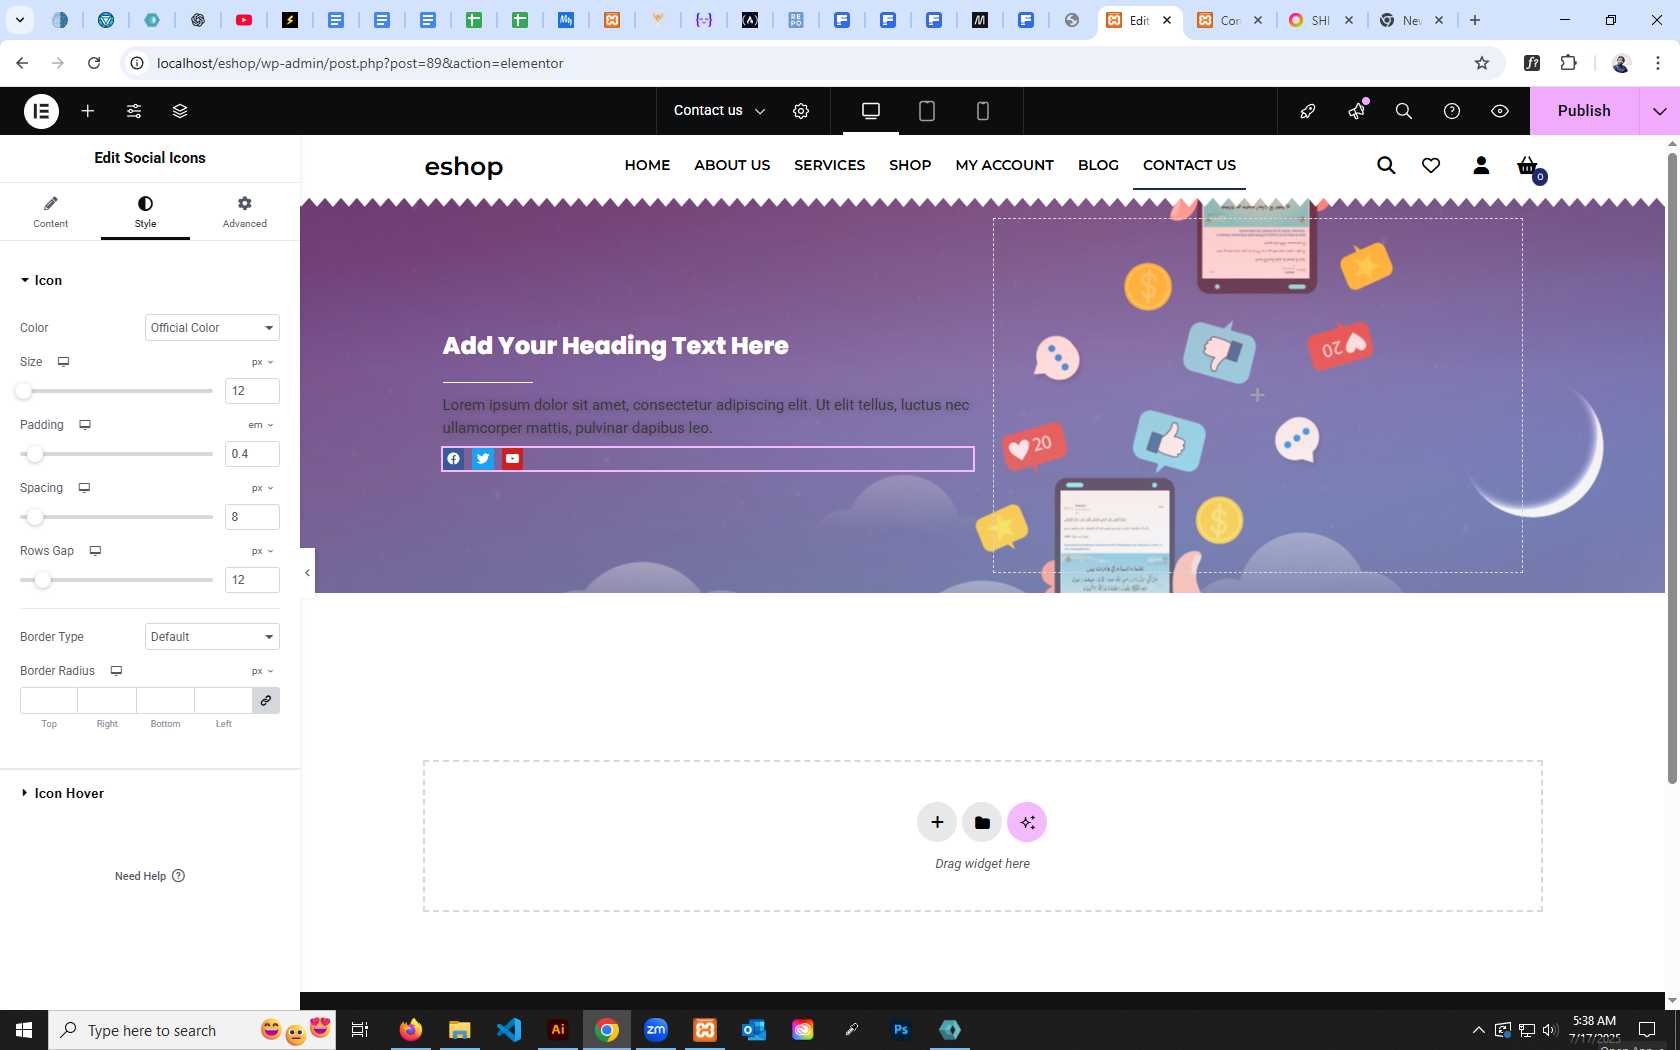Select the Facebook social icon
This screenshot has height=1050, width=1680.
tap(454, 459)
